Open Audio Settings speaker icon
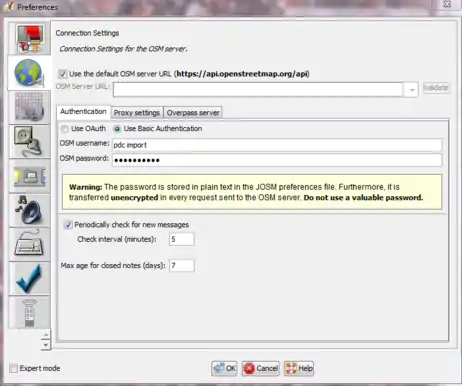Image resolution: width=462 pixels, height=386 pixels. (x=29, y=210)
